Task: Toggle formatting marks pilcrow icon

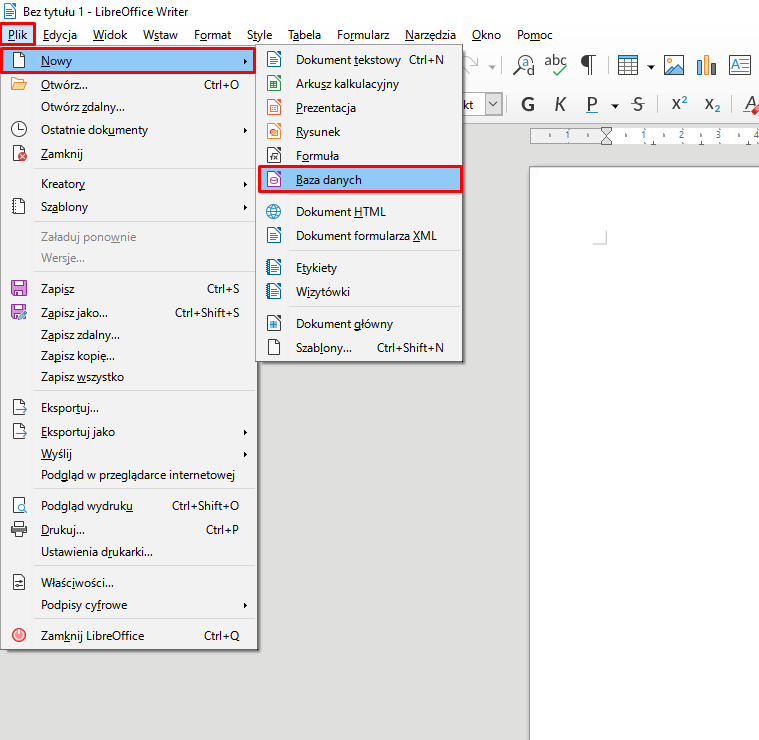Action: click(588, 65)
